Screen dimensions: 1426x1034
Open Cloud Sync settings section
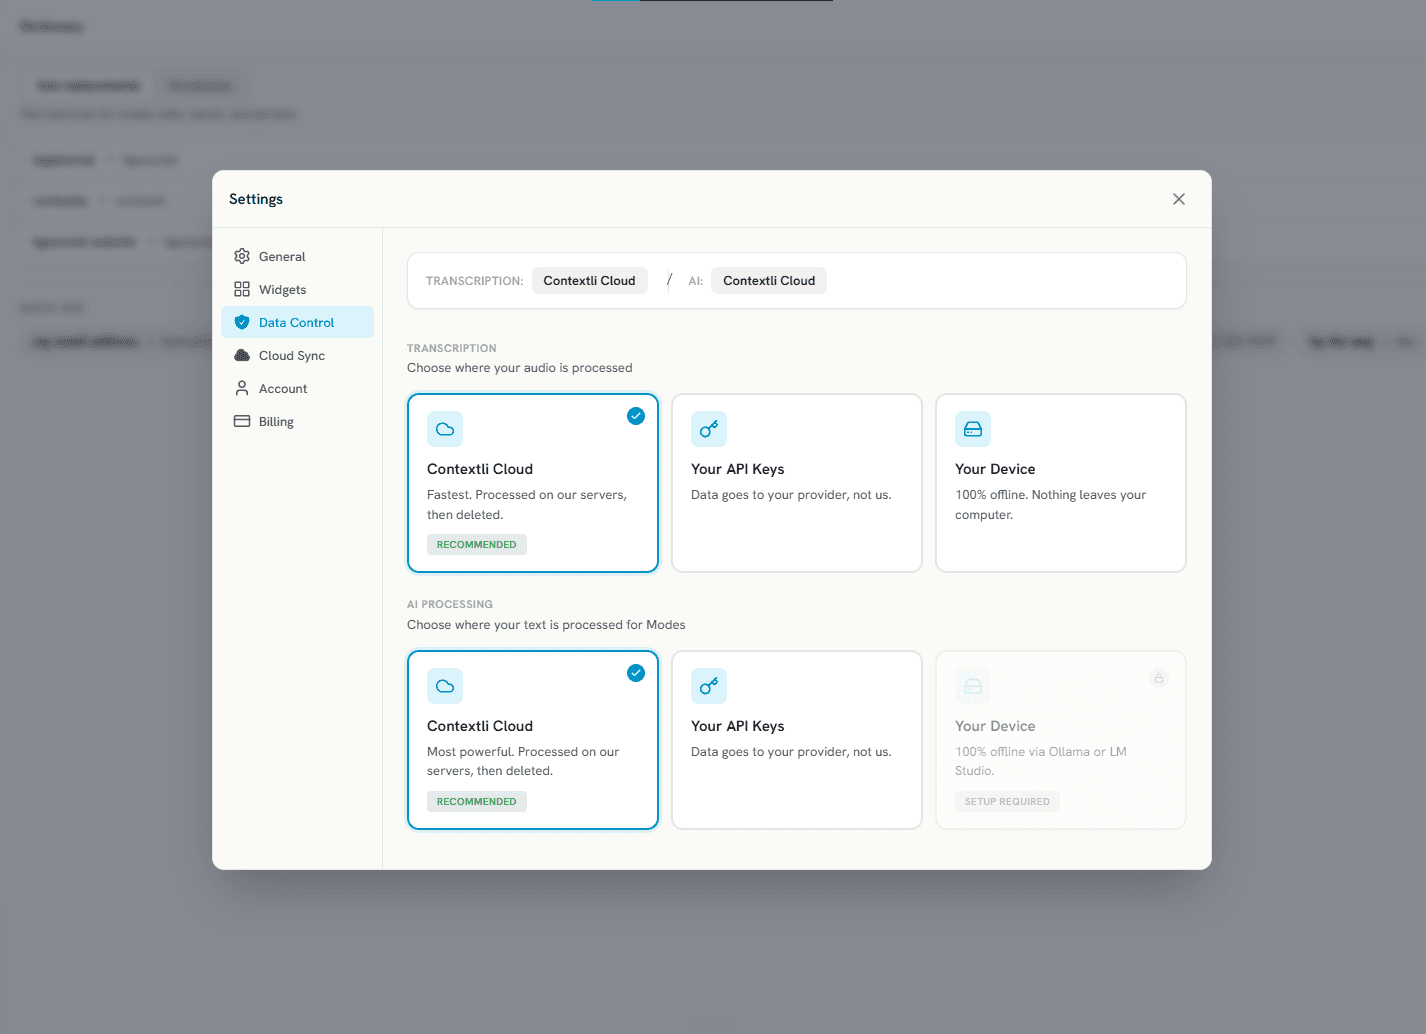297,355
